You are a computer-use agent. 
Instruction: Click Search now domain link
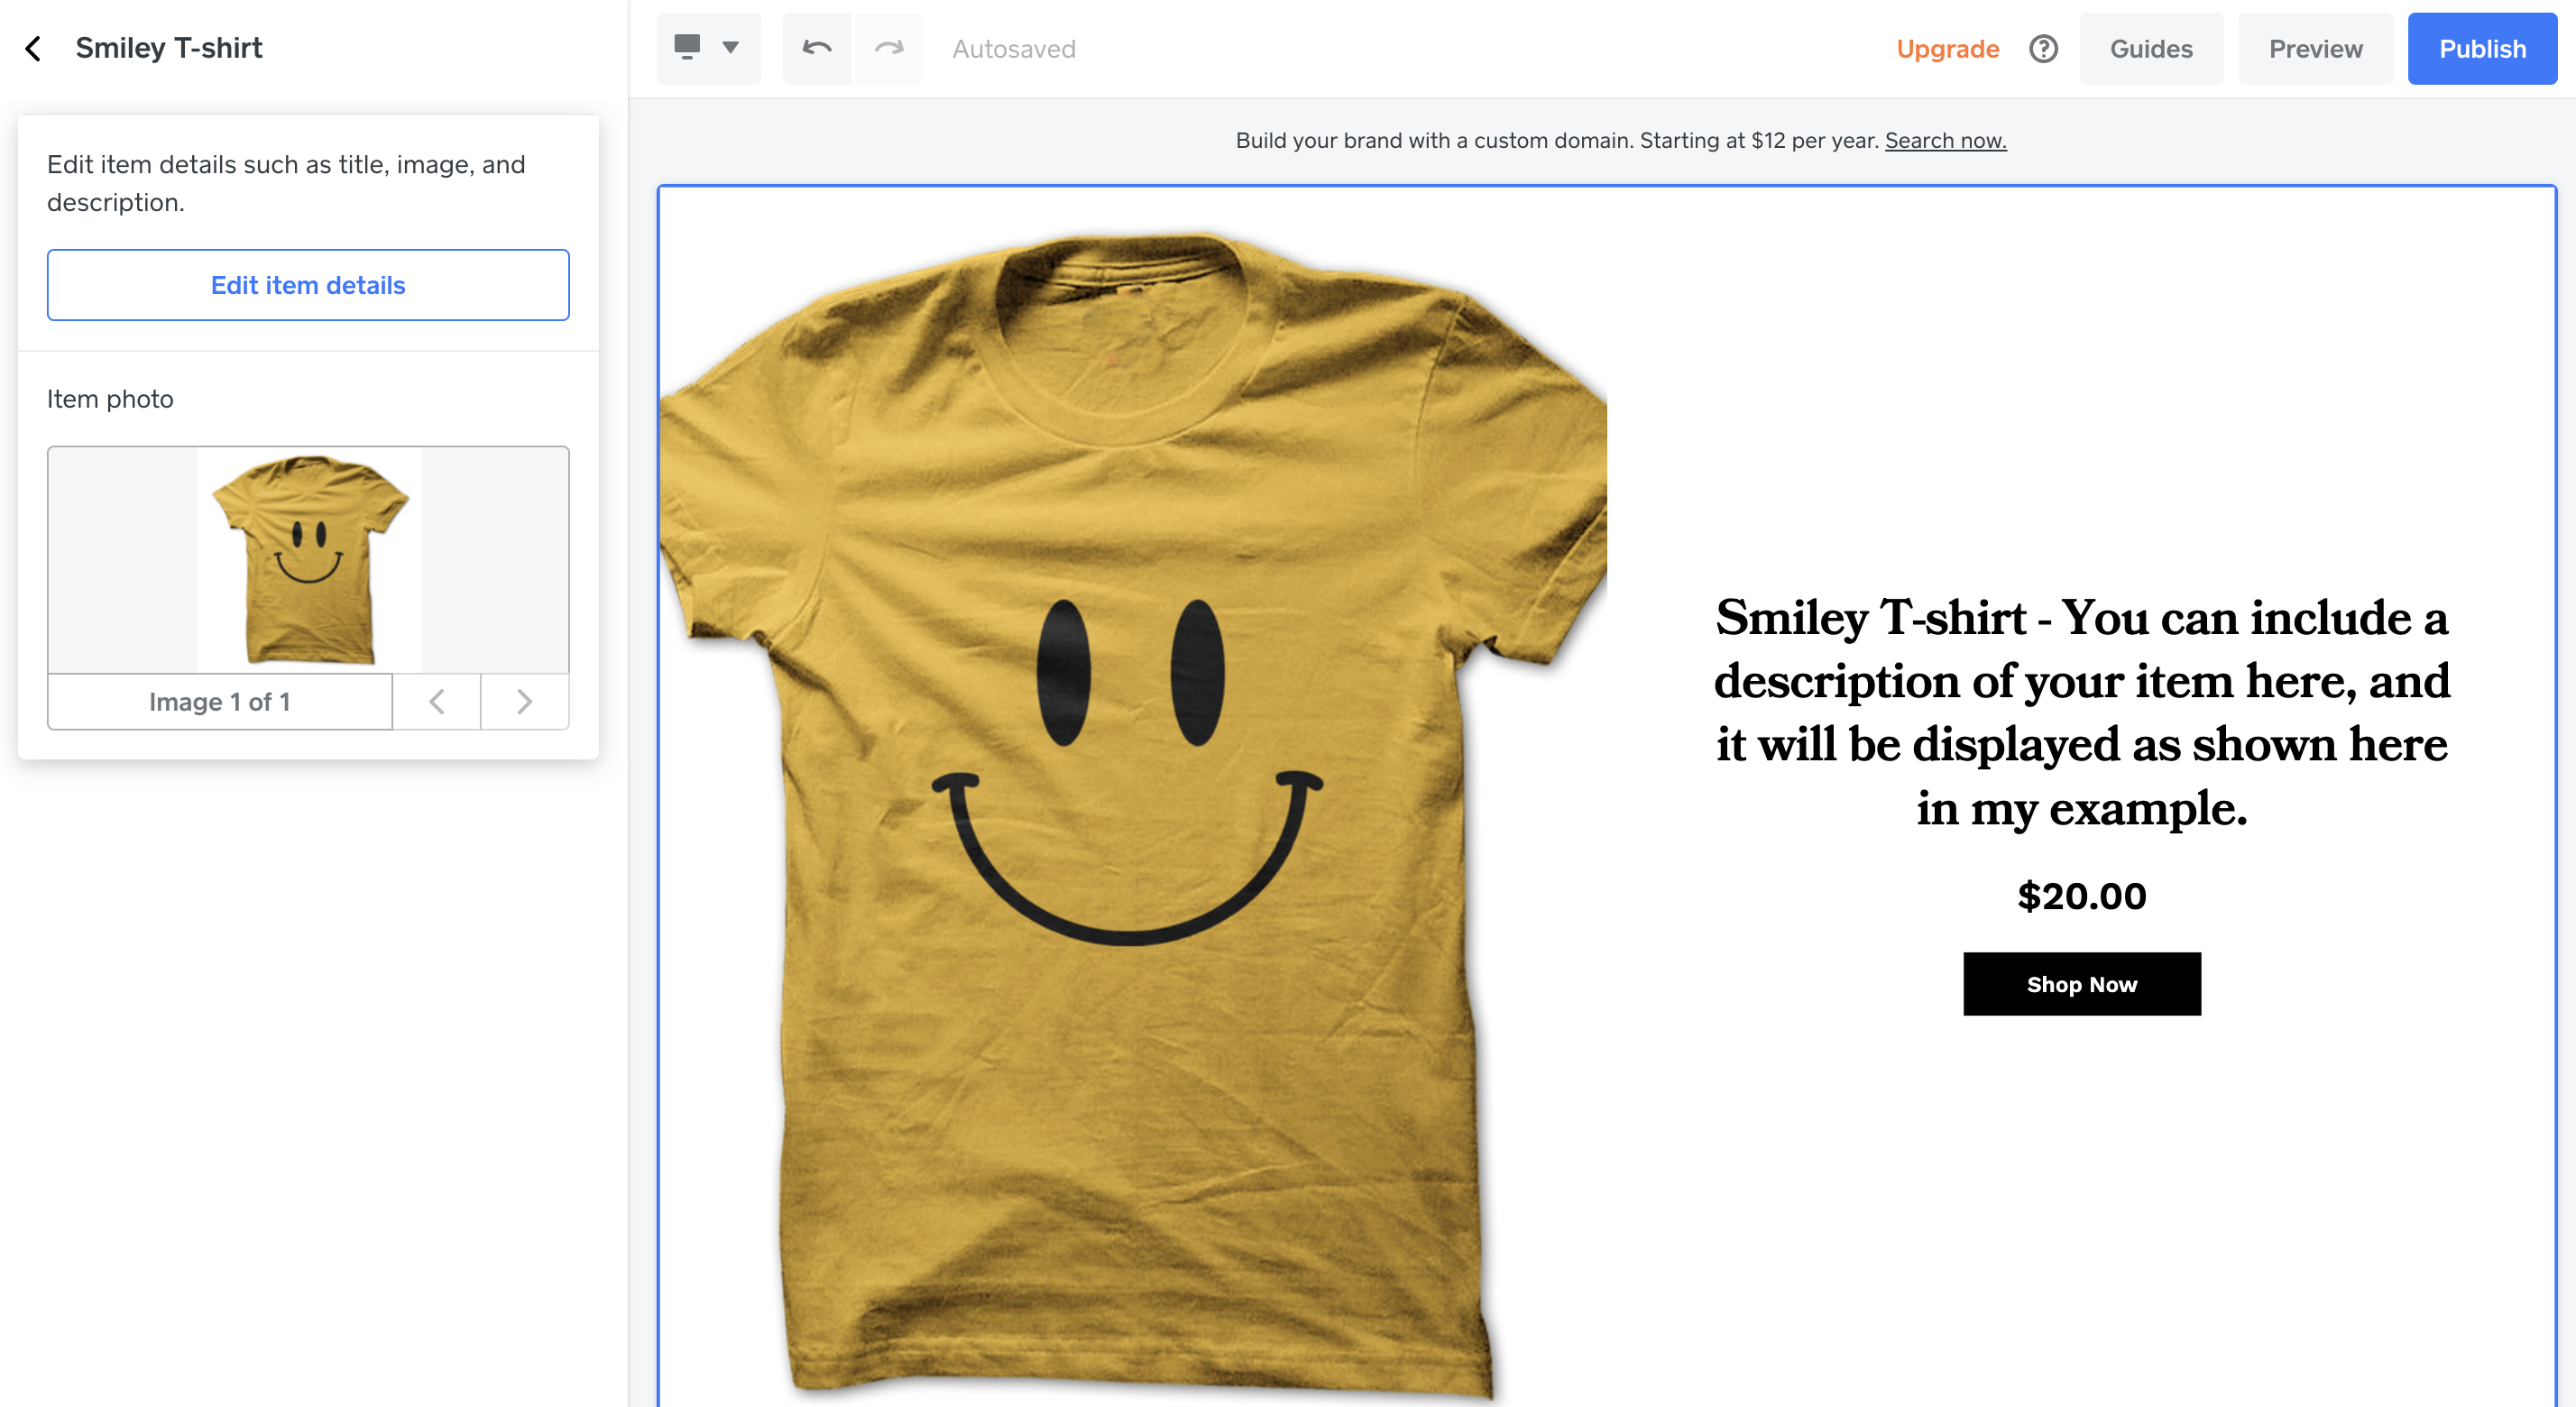1945,140
